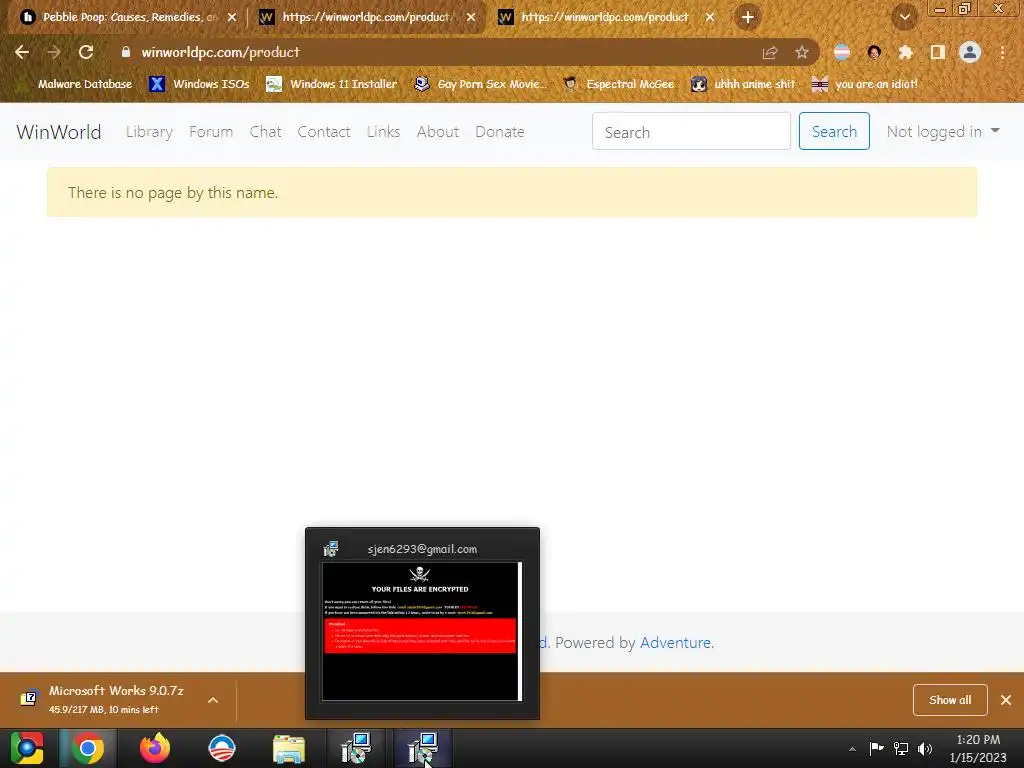Open the tab search dropdown
The height and width of the screenshot is (768, 1024).
[904, 18]
